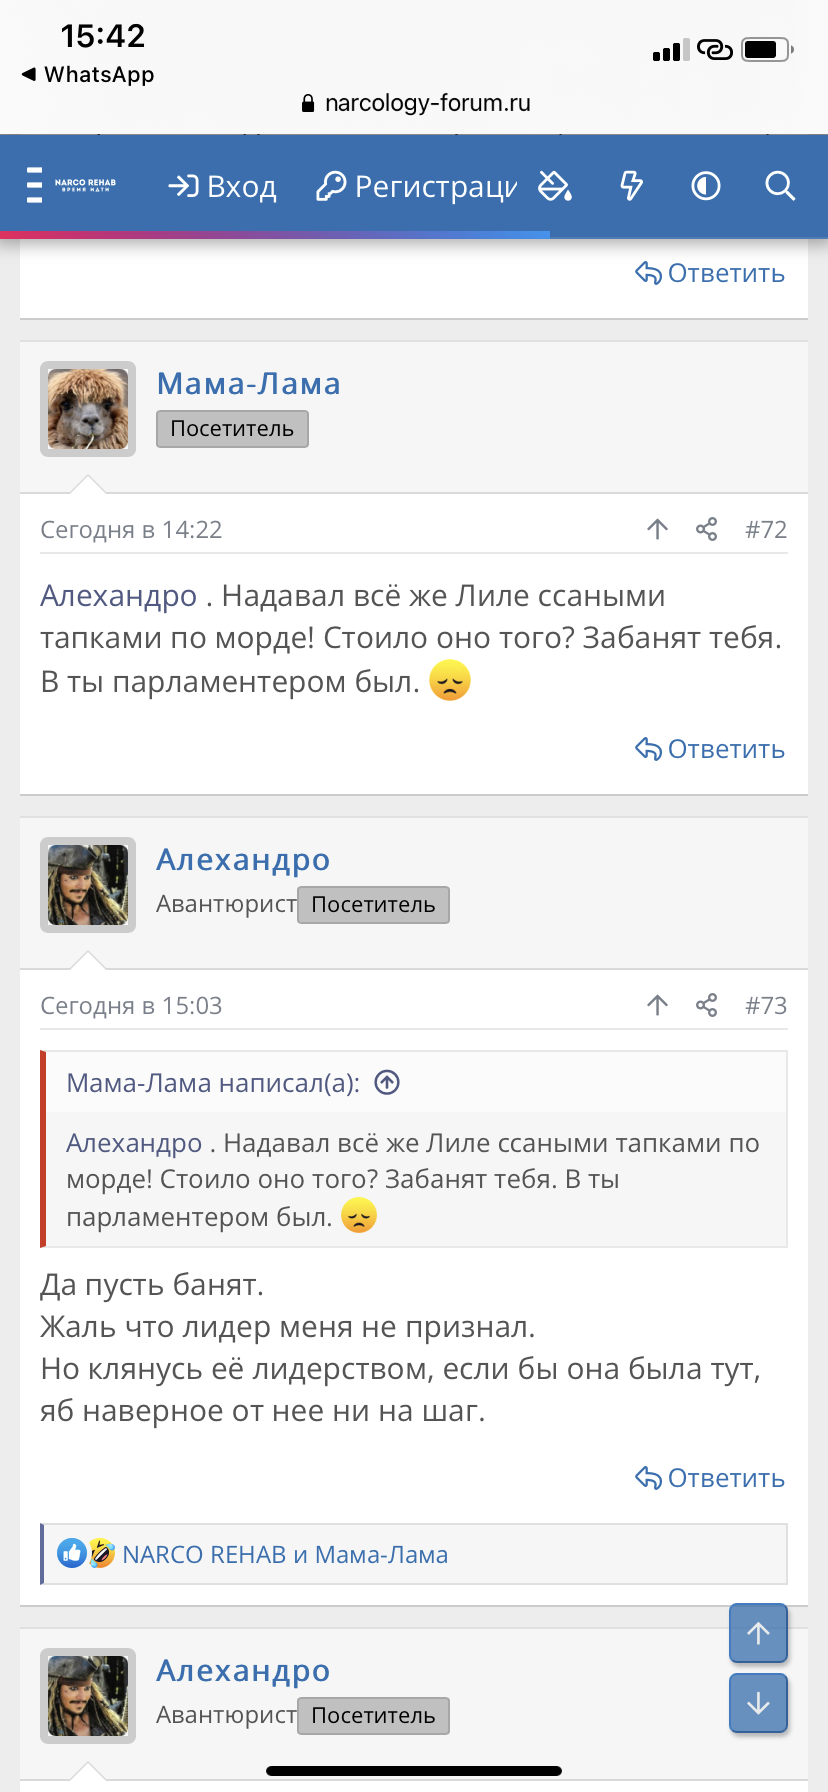Open the hamburger navigation menu
The image size is (828, 1792).
[35, 186]
